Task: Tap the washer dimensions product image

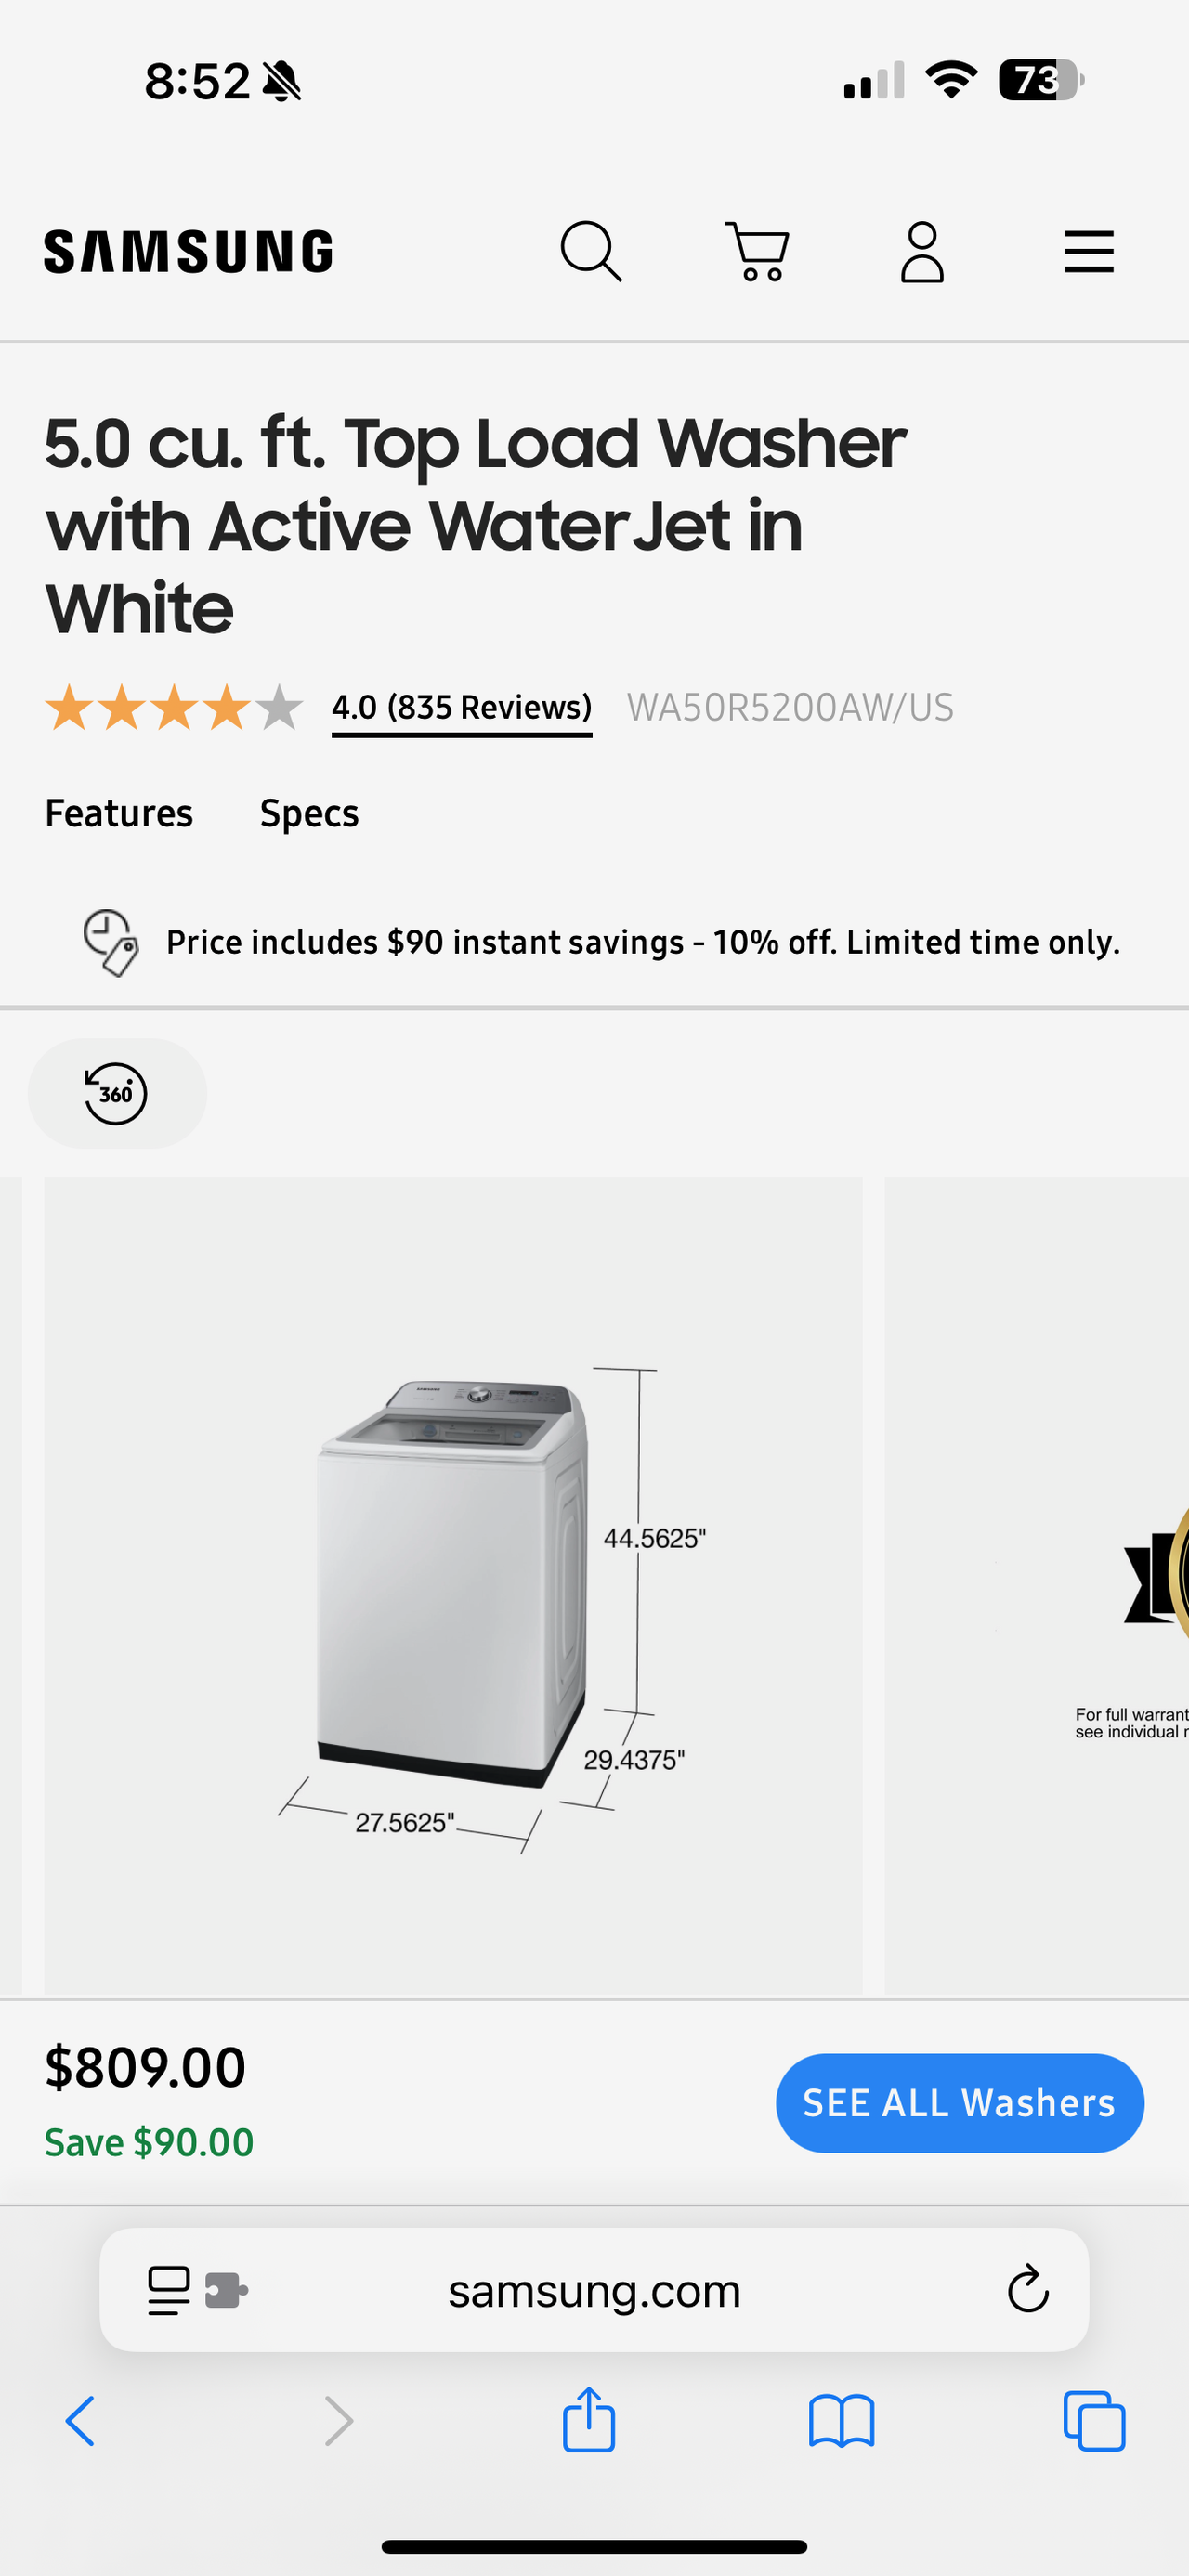Action: pos(453,1585)
